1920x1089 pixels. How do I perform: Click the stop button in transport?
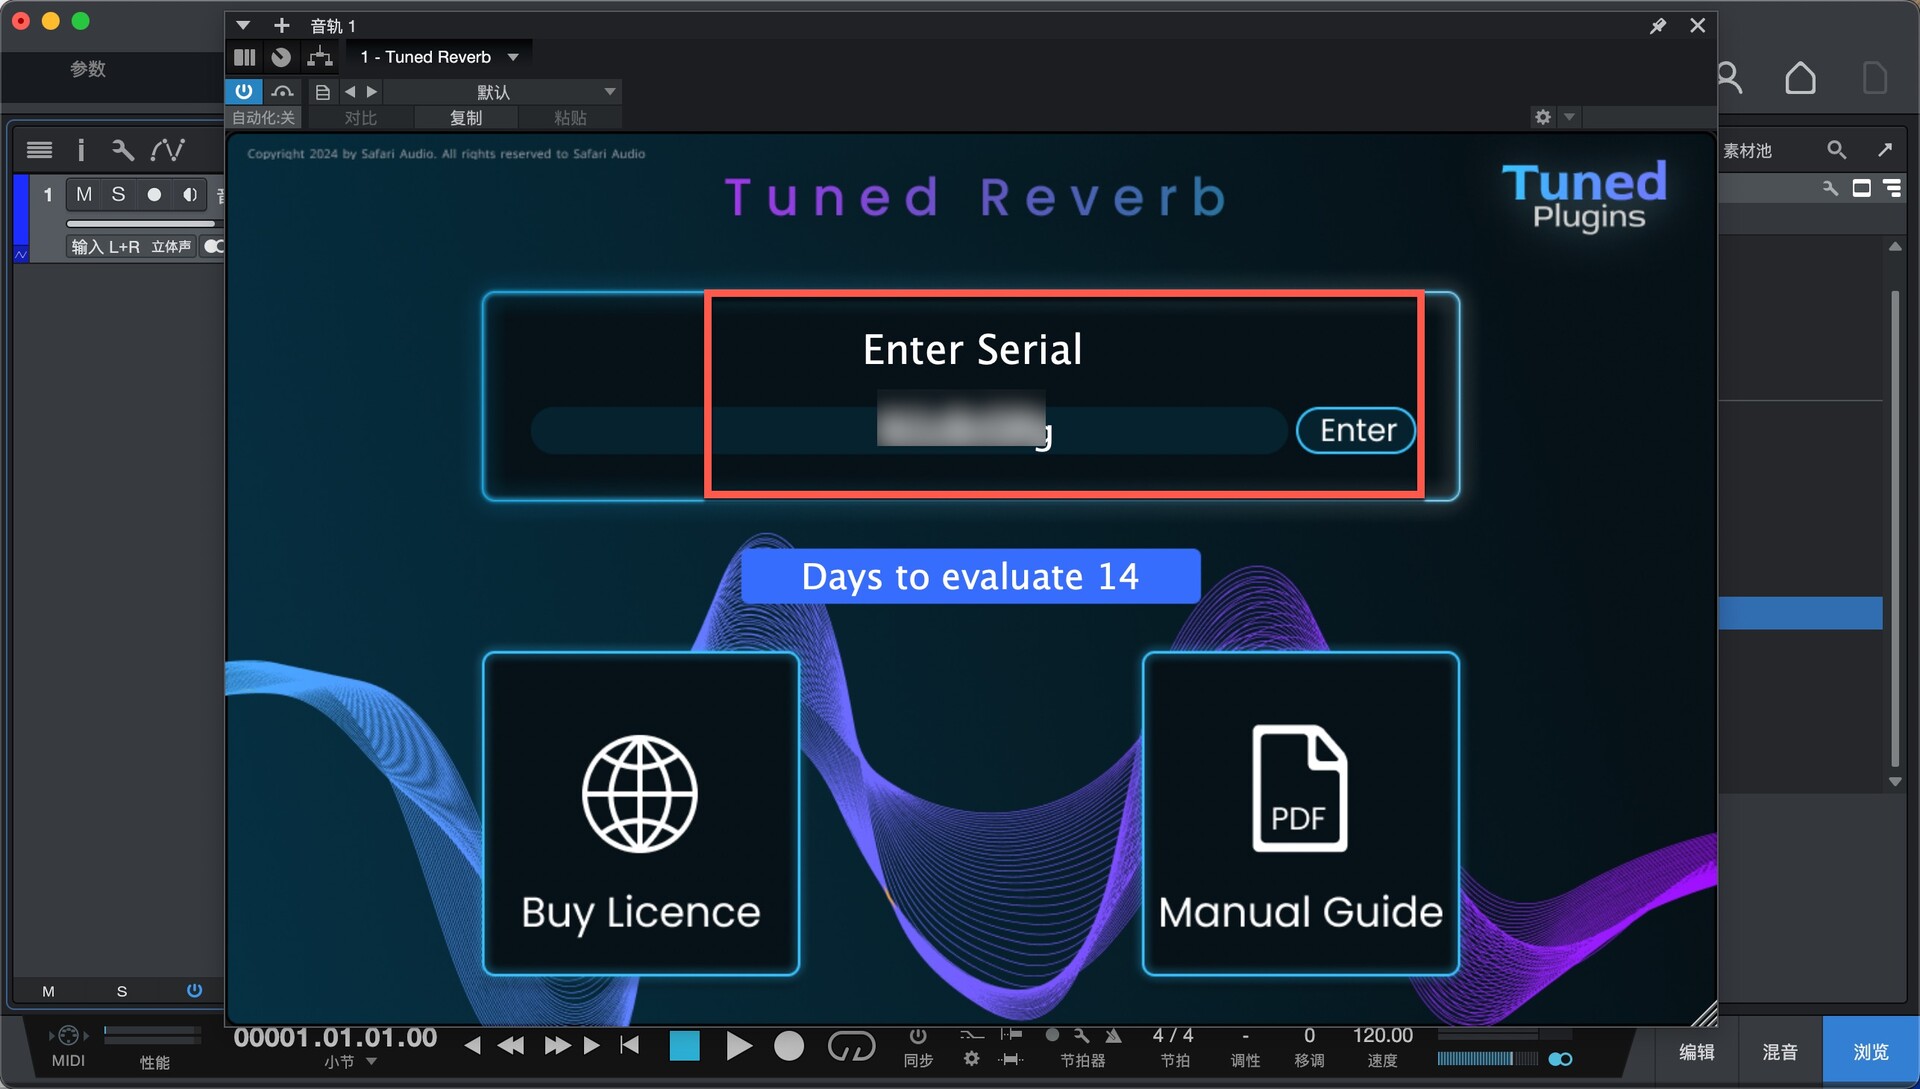[684, 1046]
